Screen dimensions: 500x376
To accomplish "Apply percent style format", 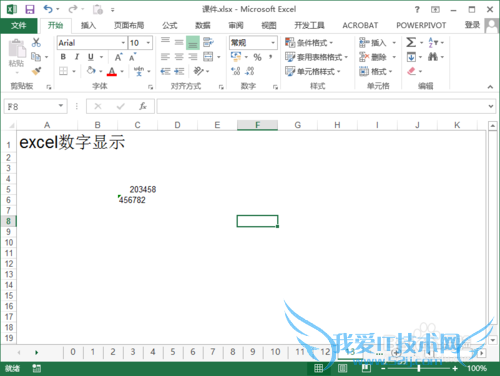I will (x=257, y=57).
